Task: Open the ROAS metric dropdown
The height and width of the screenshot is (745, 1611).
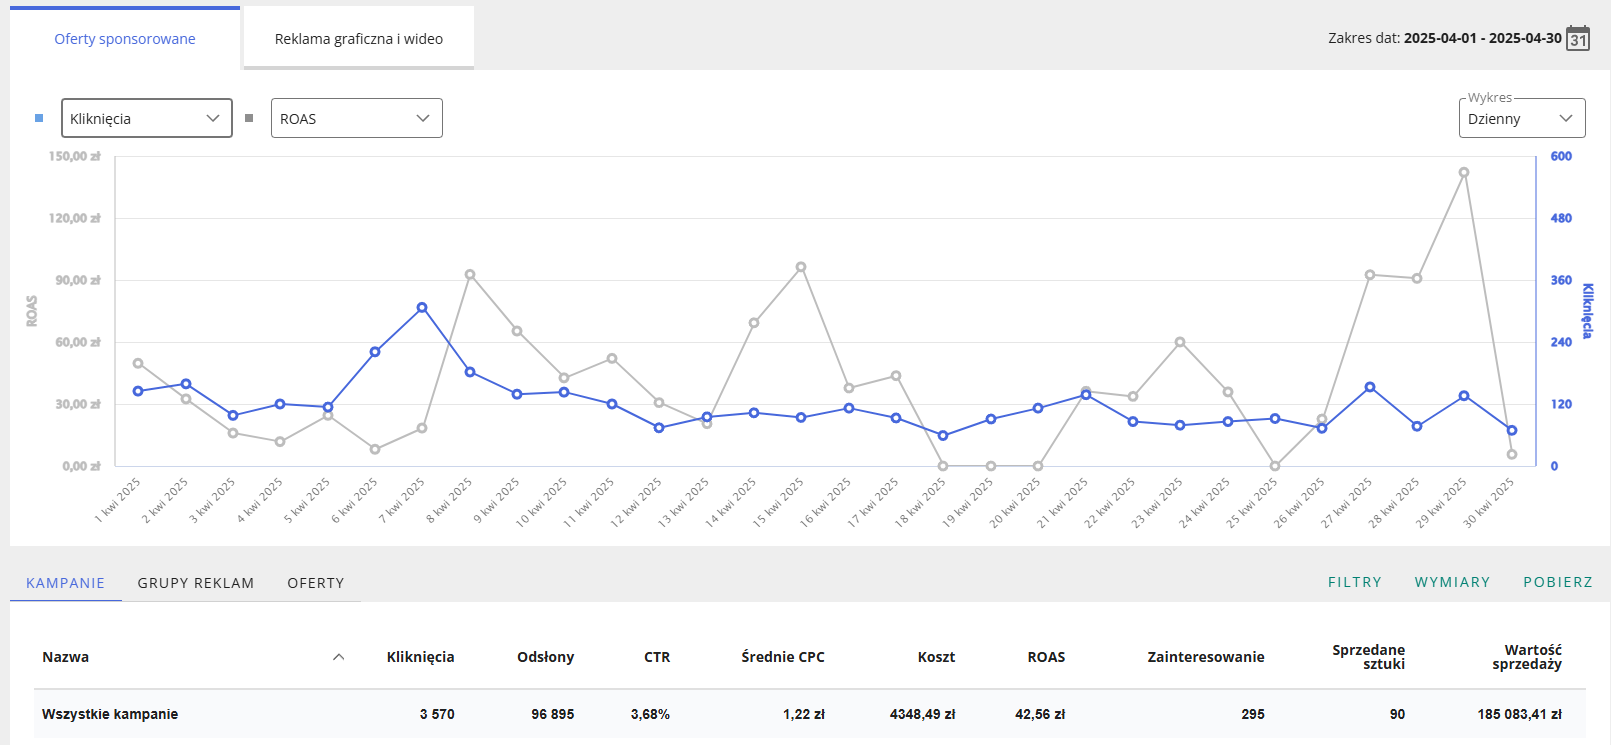Action: coord(357,118)
